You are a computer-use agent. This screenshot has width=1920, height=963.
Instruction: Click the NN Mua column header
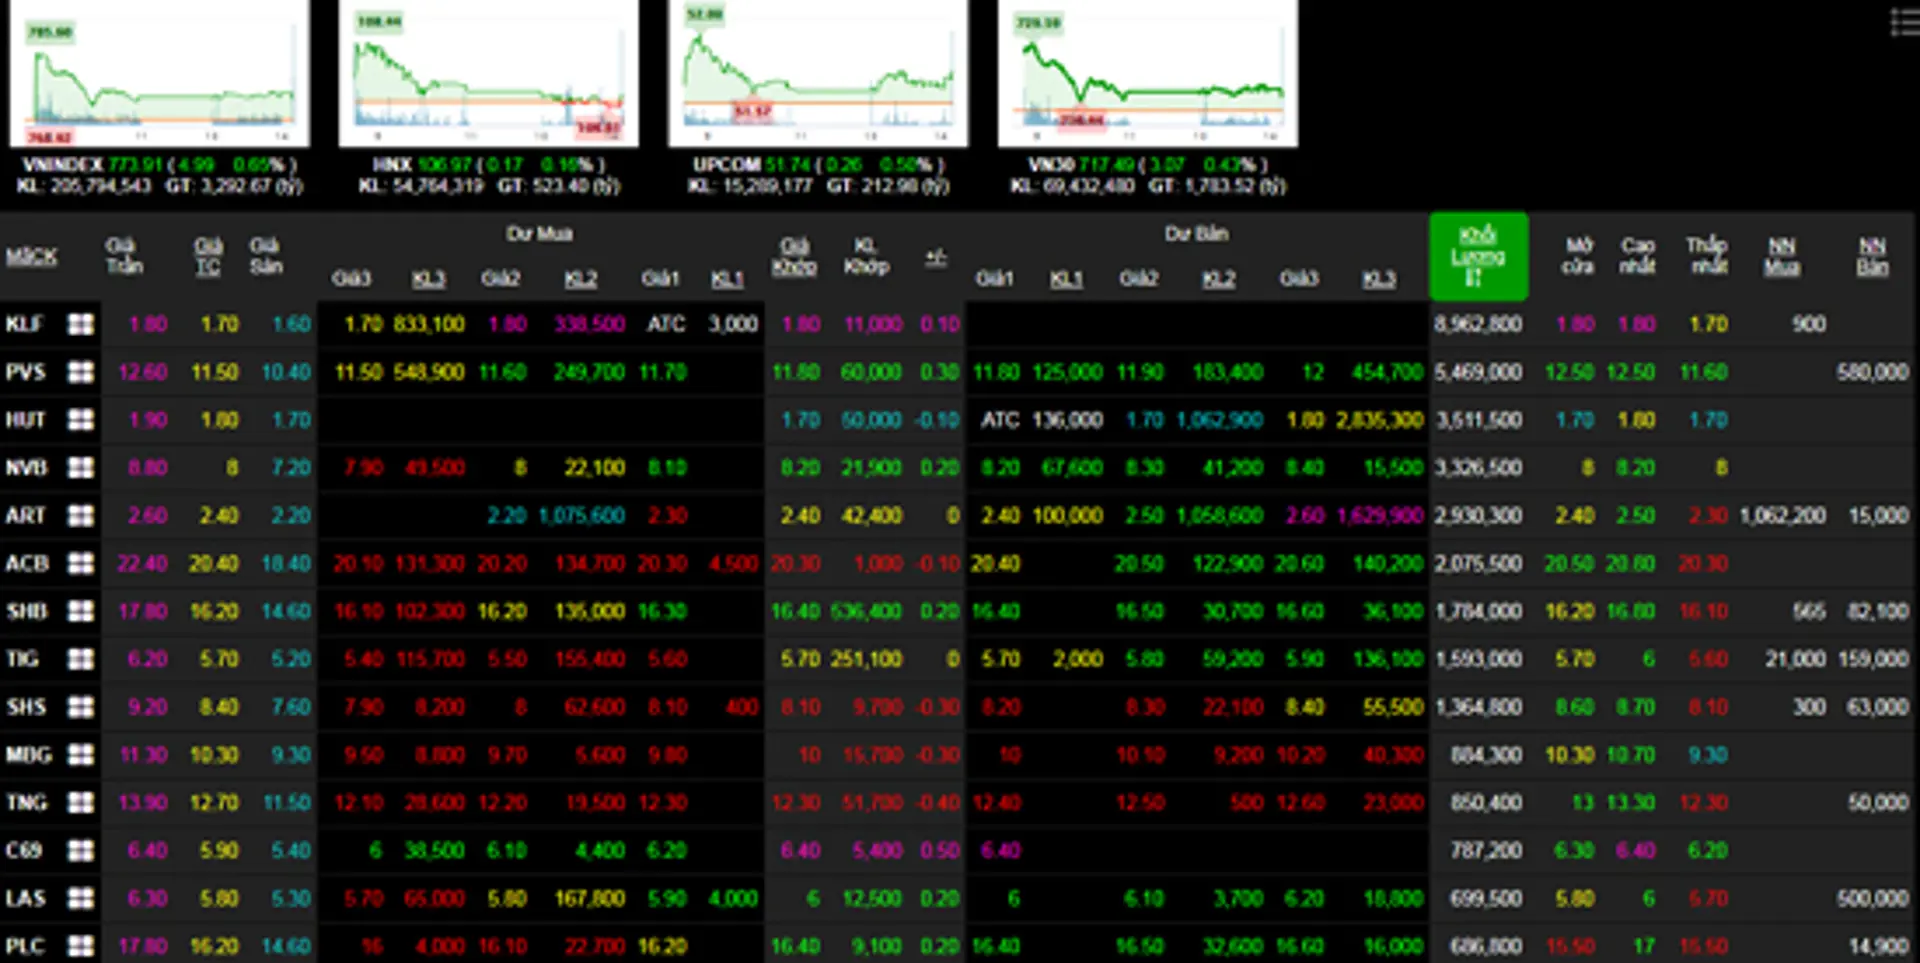[x=1782, y=256]
